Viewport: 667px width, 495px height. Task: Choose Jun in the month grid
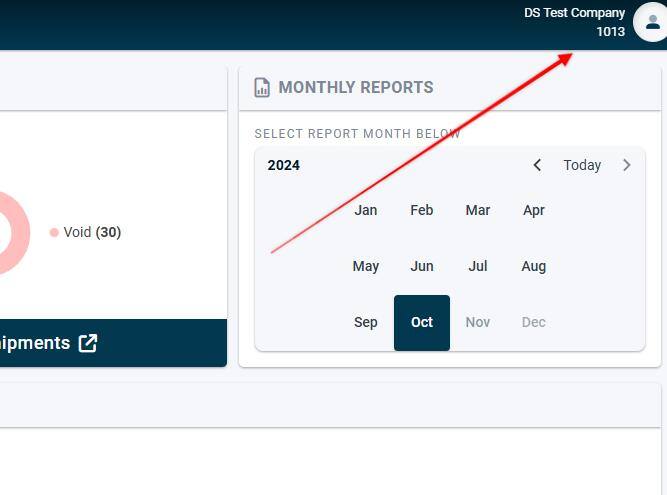(x=422, y=266)
